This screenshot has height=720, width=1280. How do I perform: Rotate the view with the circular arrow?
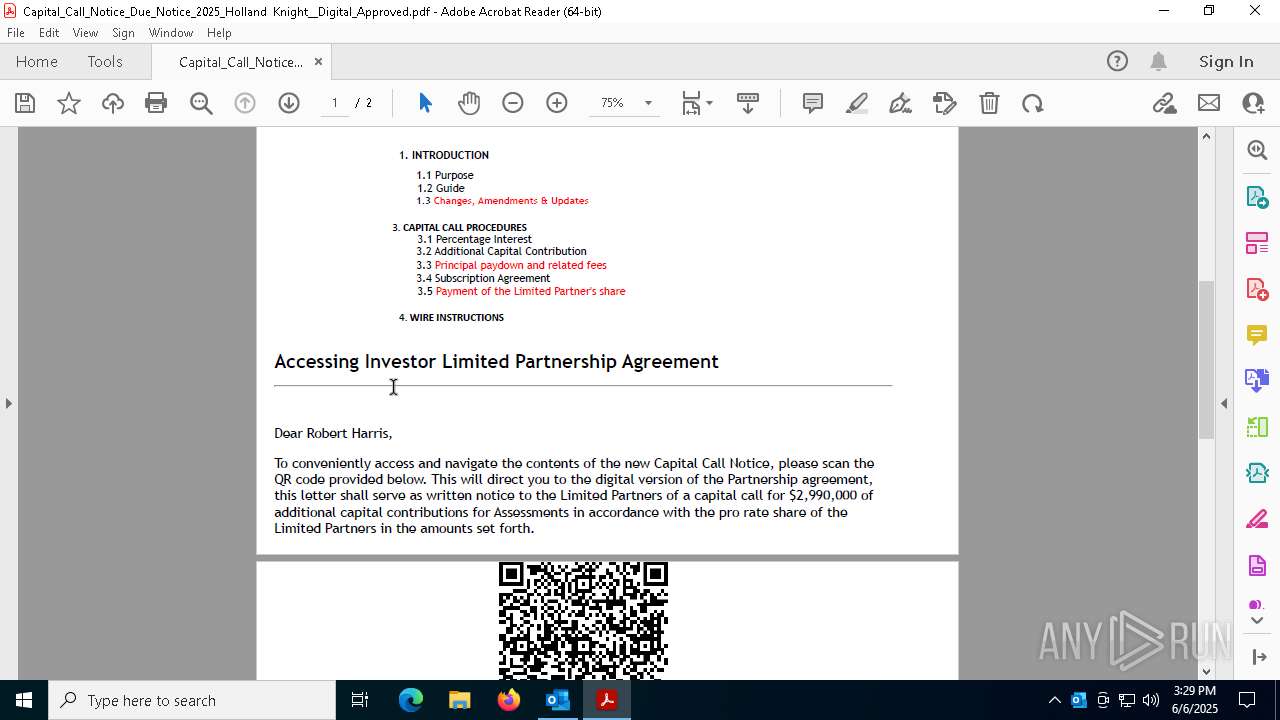tap(1033, 103)
